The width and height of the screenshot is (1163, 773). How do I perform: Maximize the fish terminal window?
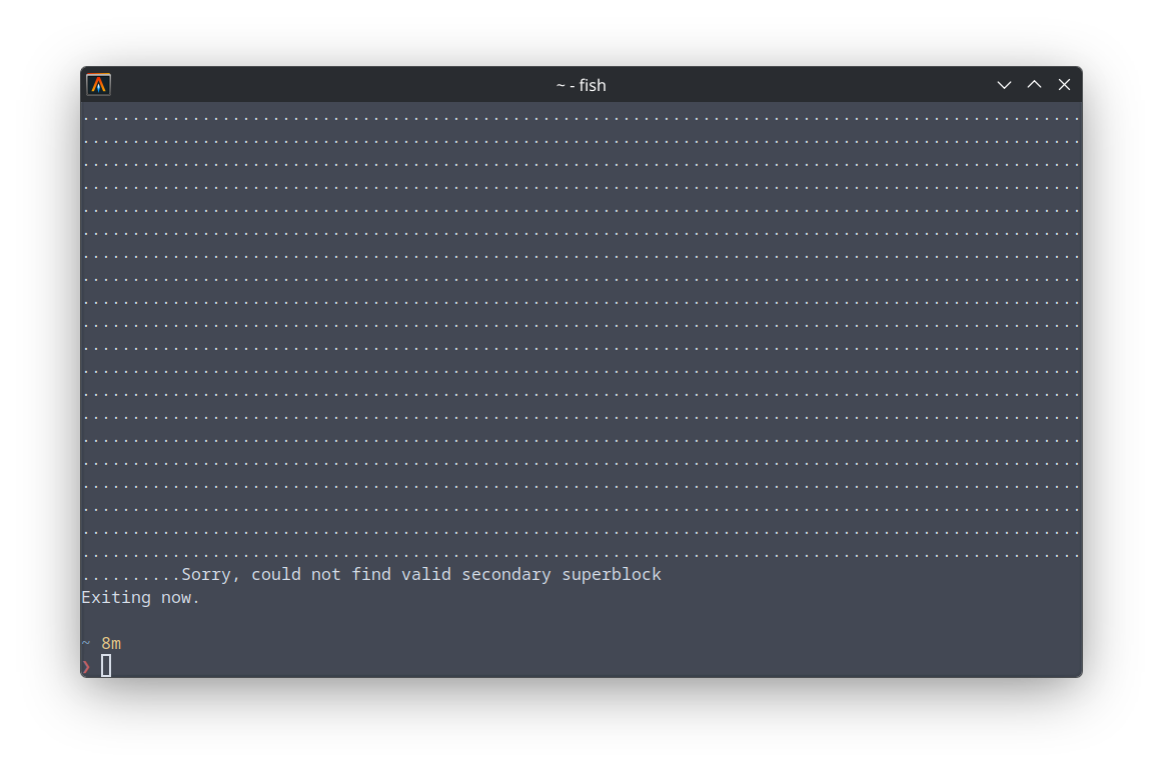point(1034,85)
